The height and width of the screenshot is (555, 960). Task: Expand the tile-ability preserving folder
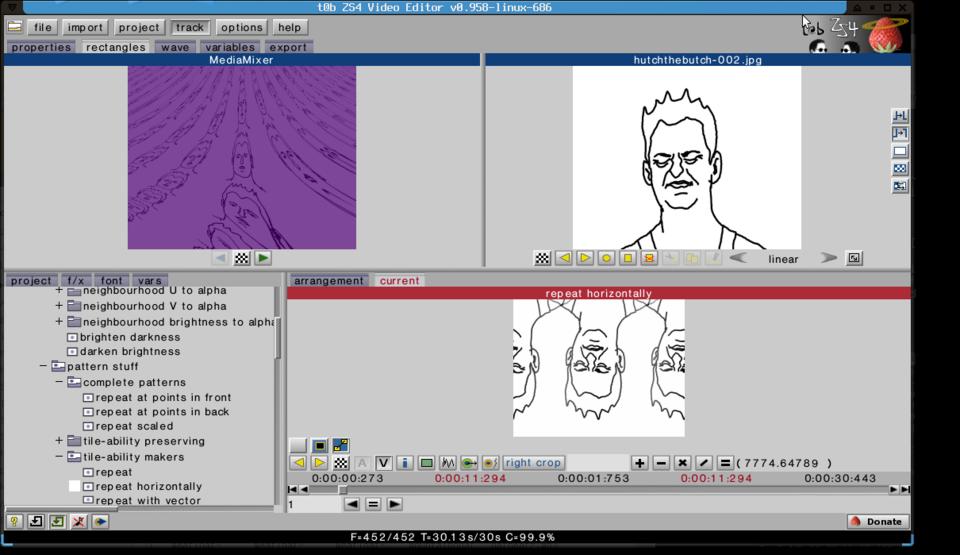59,441
